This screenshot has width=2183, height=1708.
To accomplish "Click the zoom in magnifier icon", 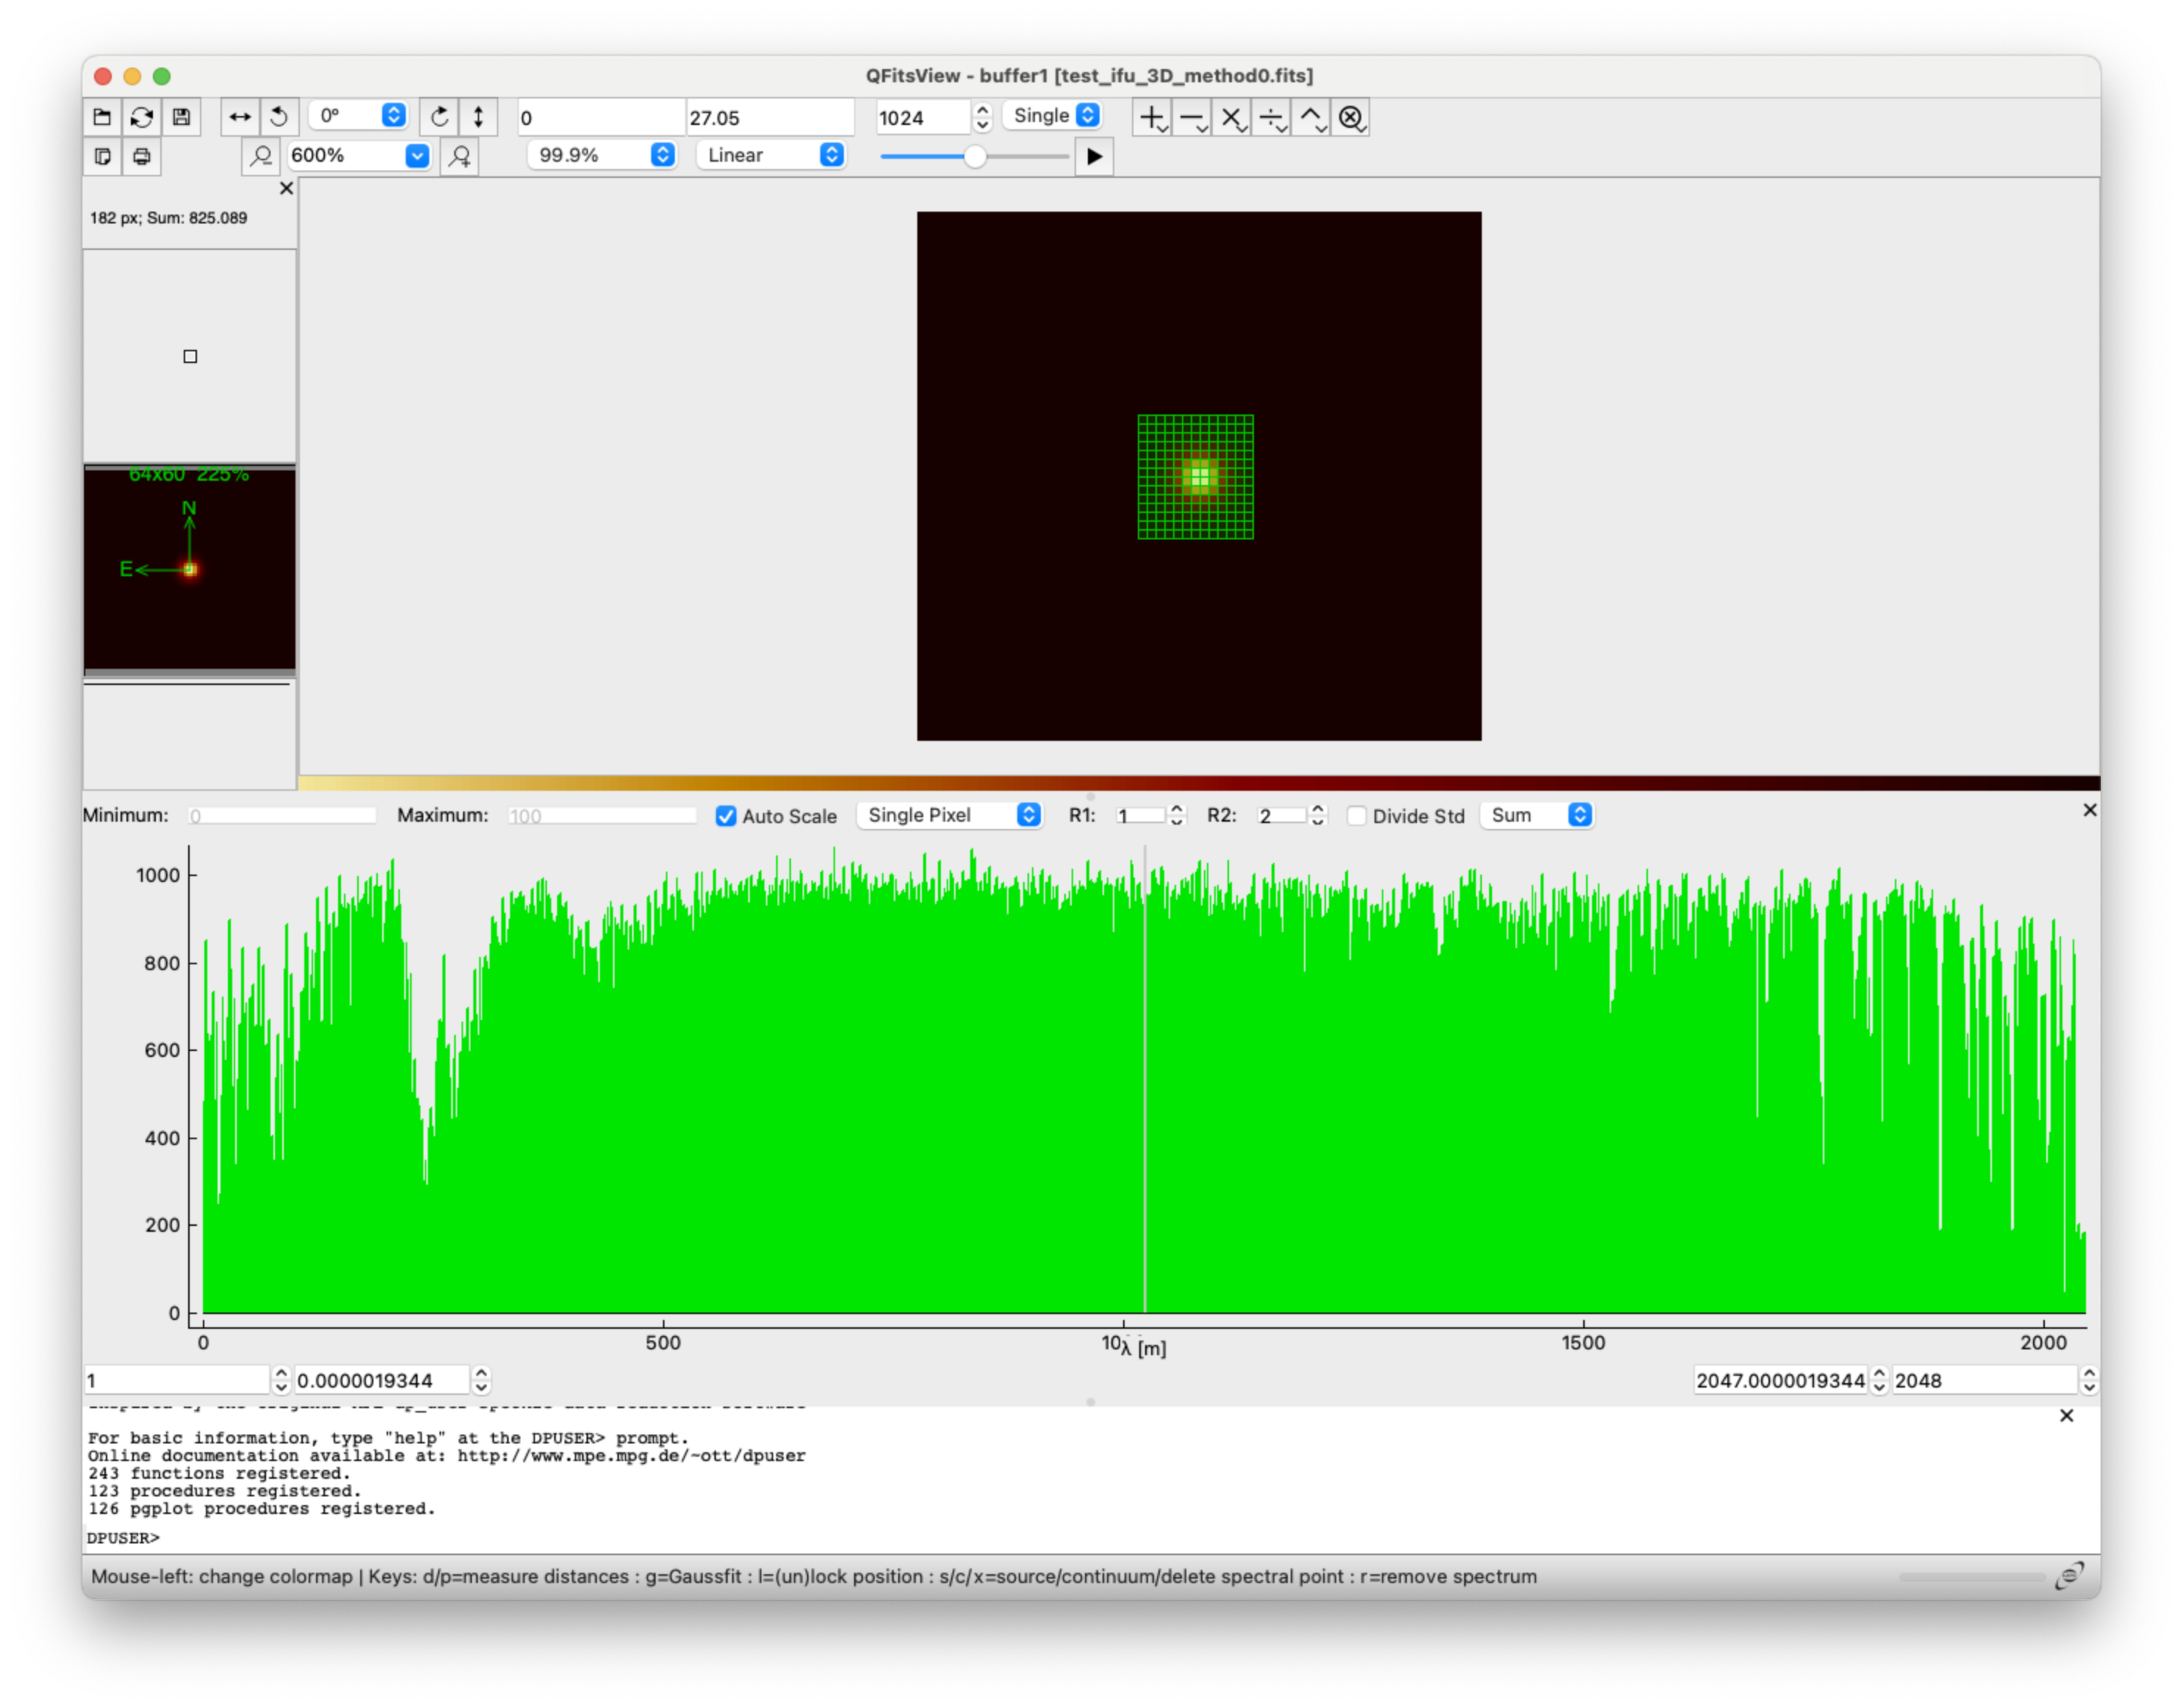I will click(x=460, y=156).
